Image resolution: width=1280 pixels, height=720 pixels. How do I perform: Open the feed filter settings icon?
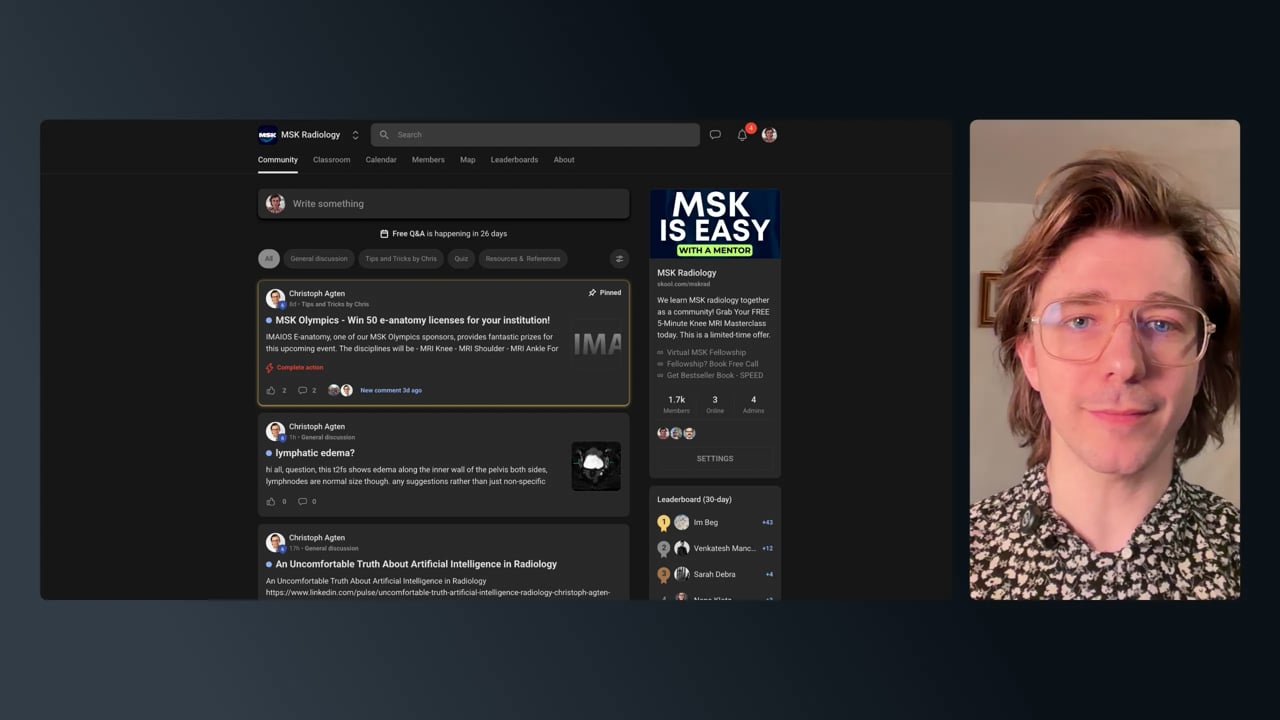click(619, 259)
